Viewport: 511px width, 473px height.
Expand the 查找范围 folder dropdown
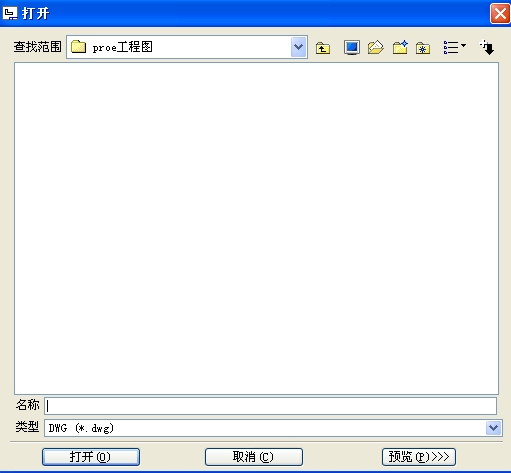pos(298,47)
